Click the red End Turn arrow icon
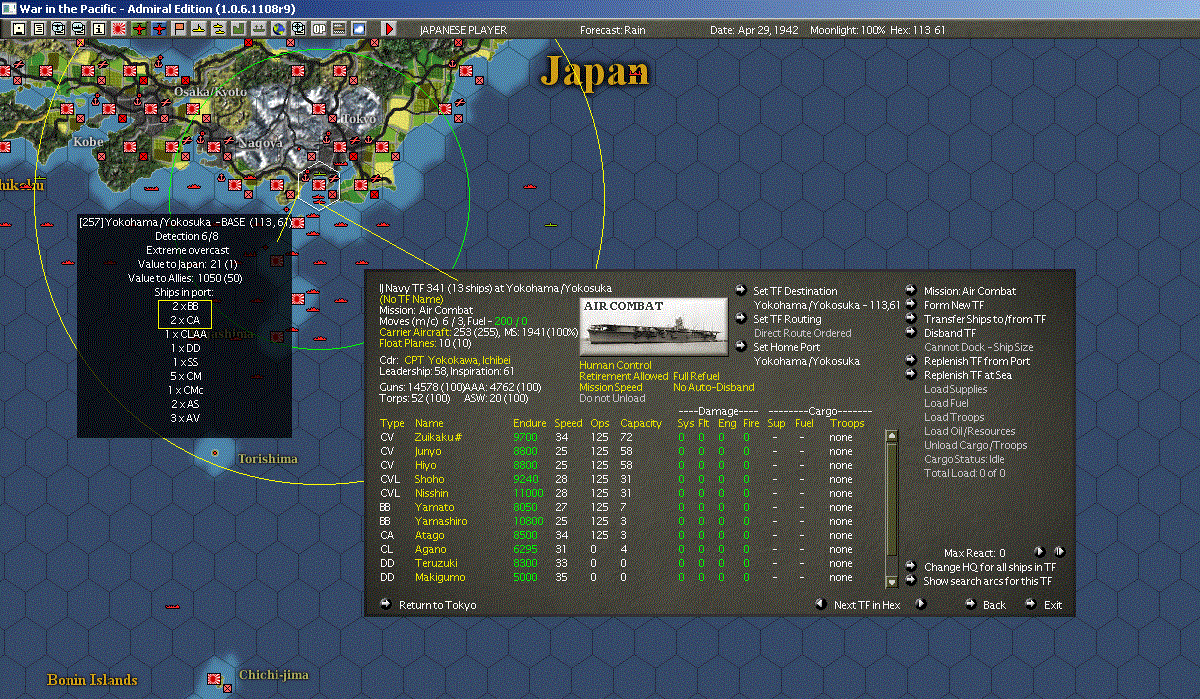1200x699 pixels. click(x=390, y=29)
